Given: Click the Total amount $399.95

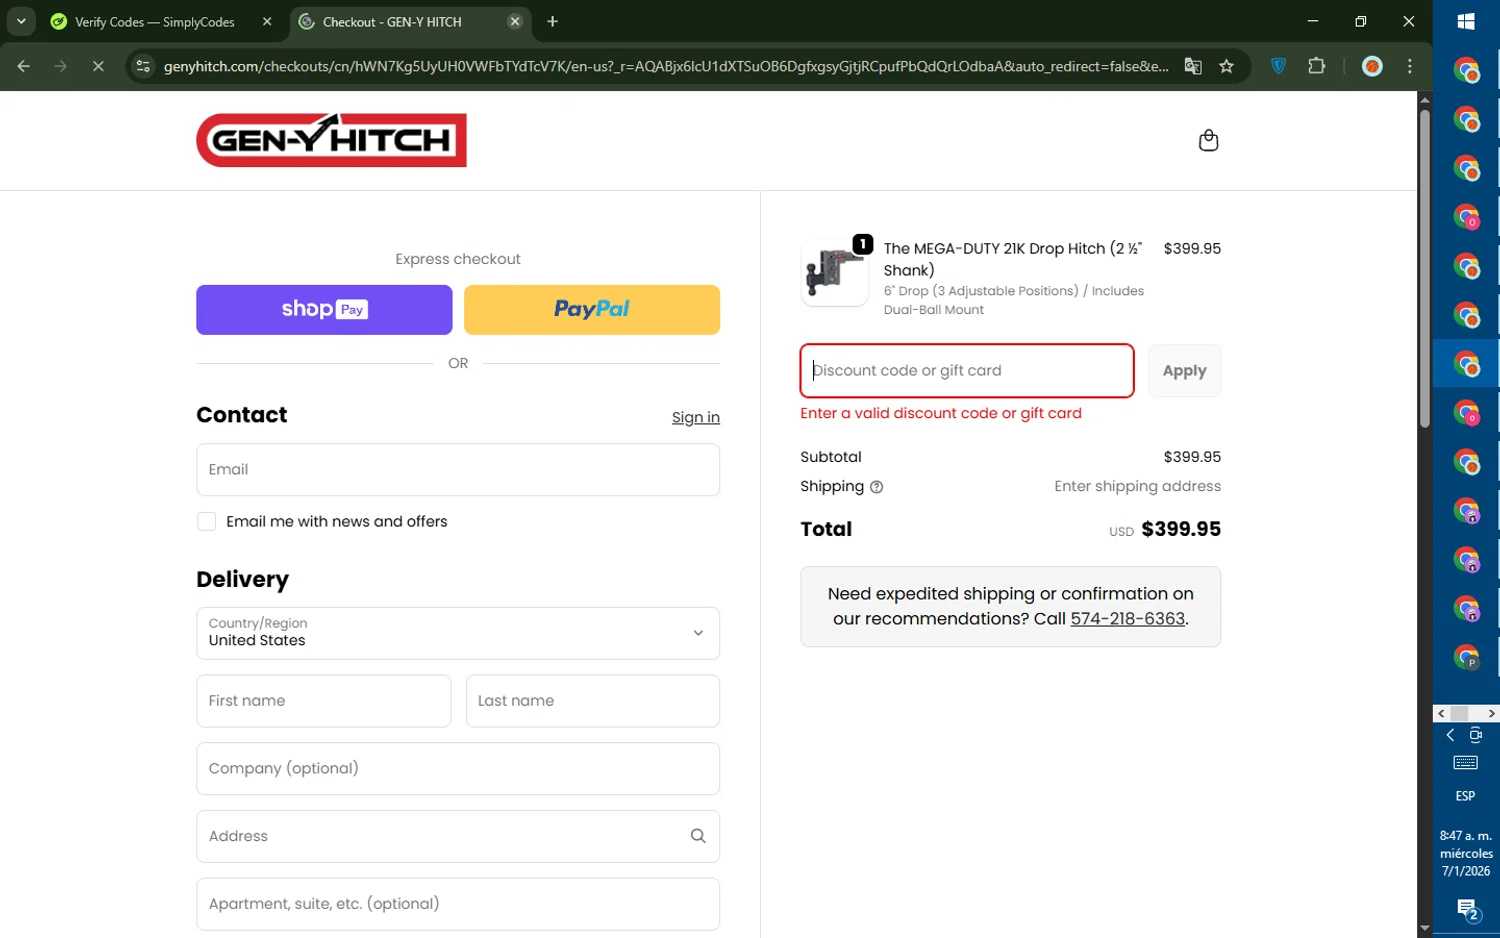Looking at the screenshot, I should (1181, 529).
